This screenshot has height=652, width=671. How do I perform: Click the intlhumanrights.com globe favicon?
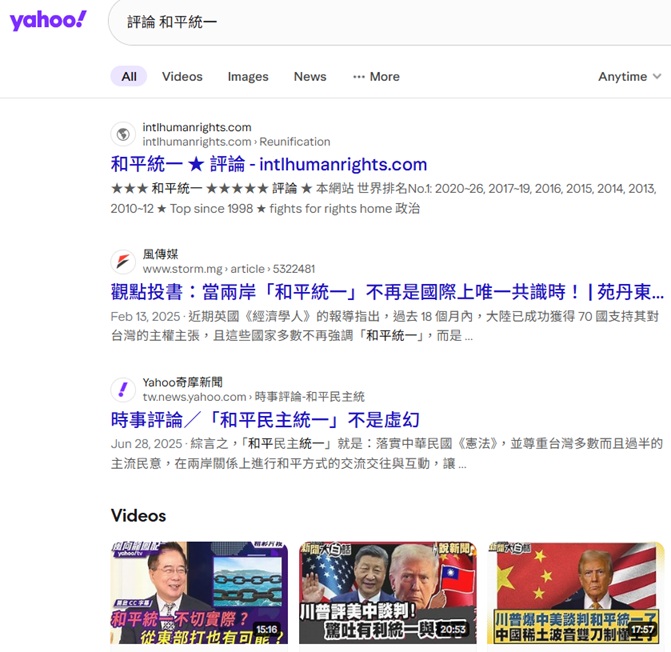point(123,134)
